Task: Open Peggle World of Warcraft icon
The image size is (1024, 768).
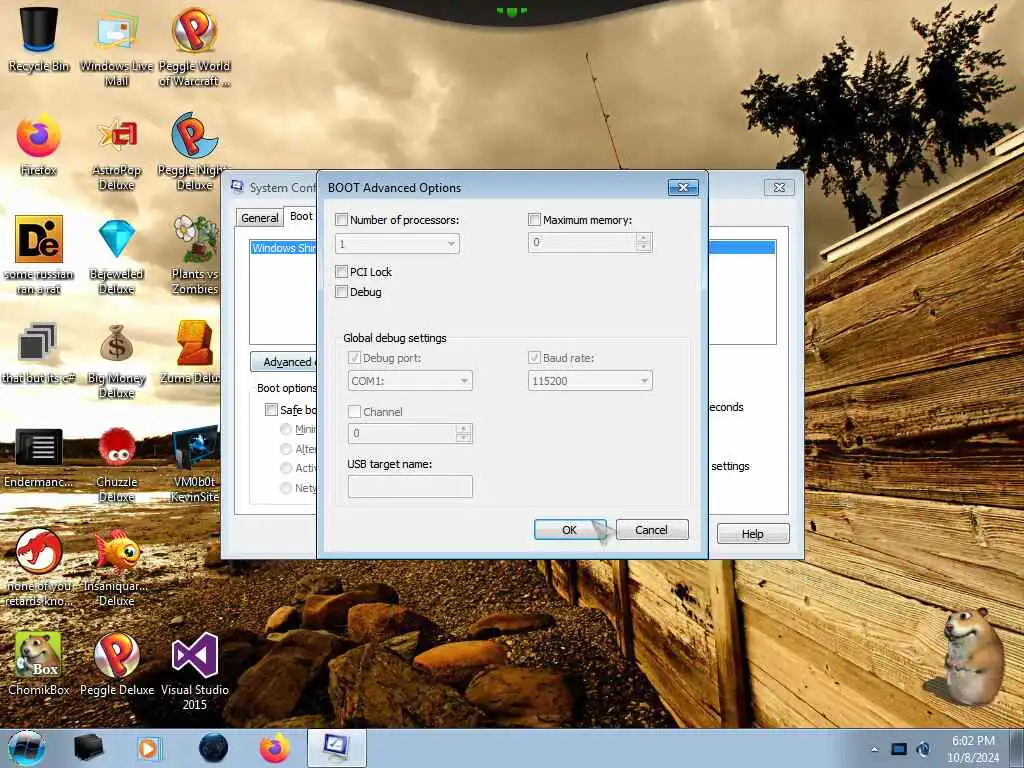Action: 195,46
